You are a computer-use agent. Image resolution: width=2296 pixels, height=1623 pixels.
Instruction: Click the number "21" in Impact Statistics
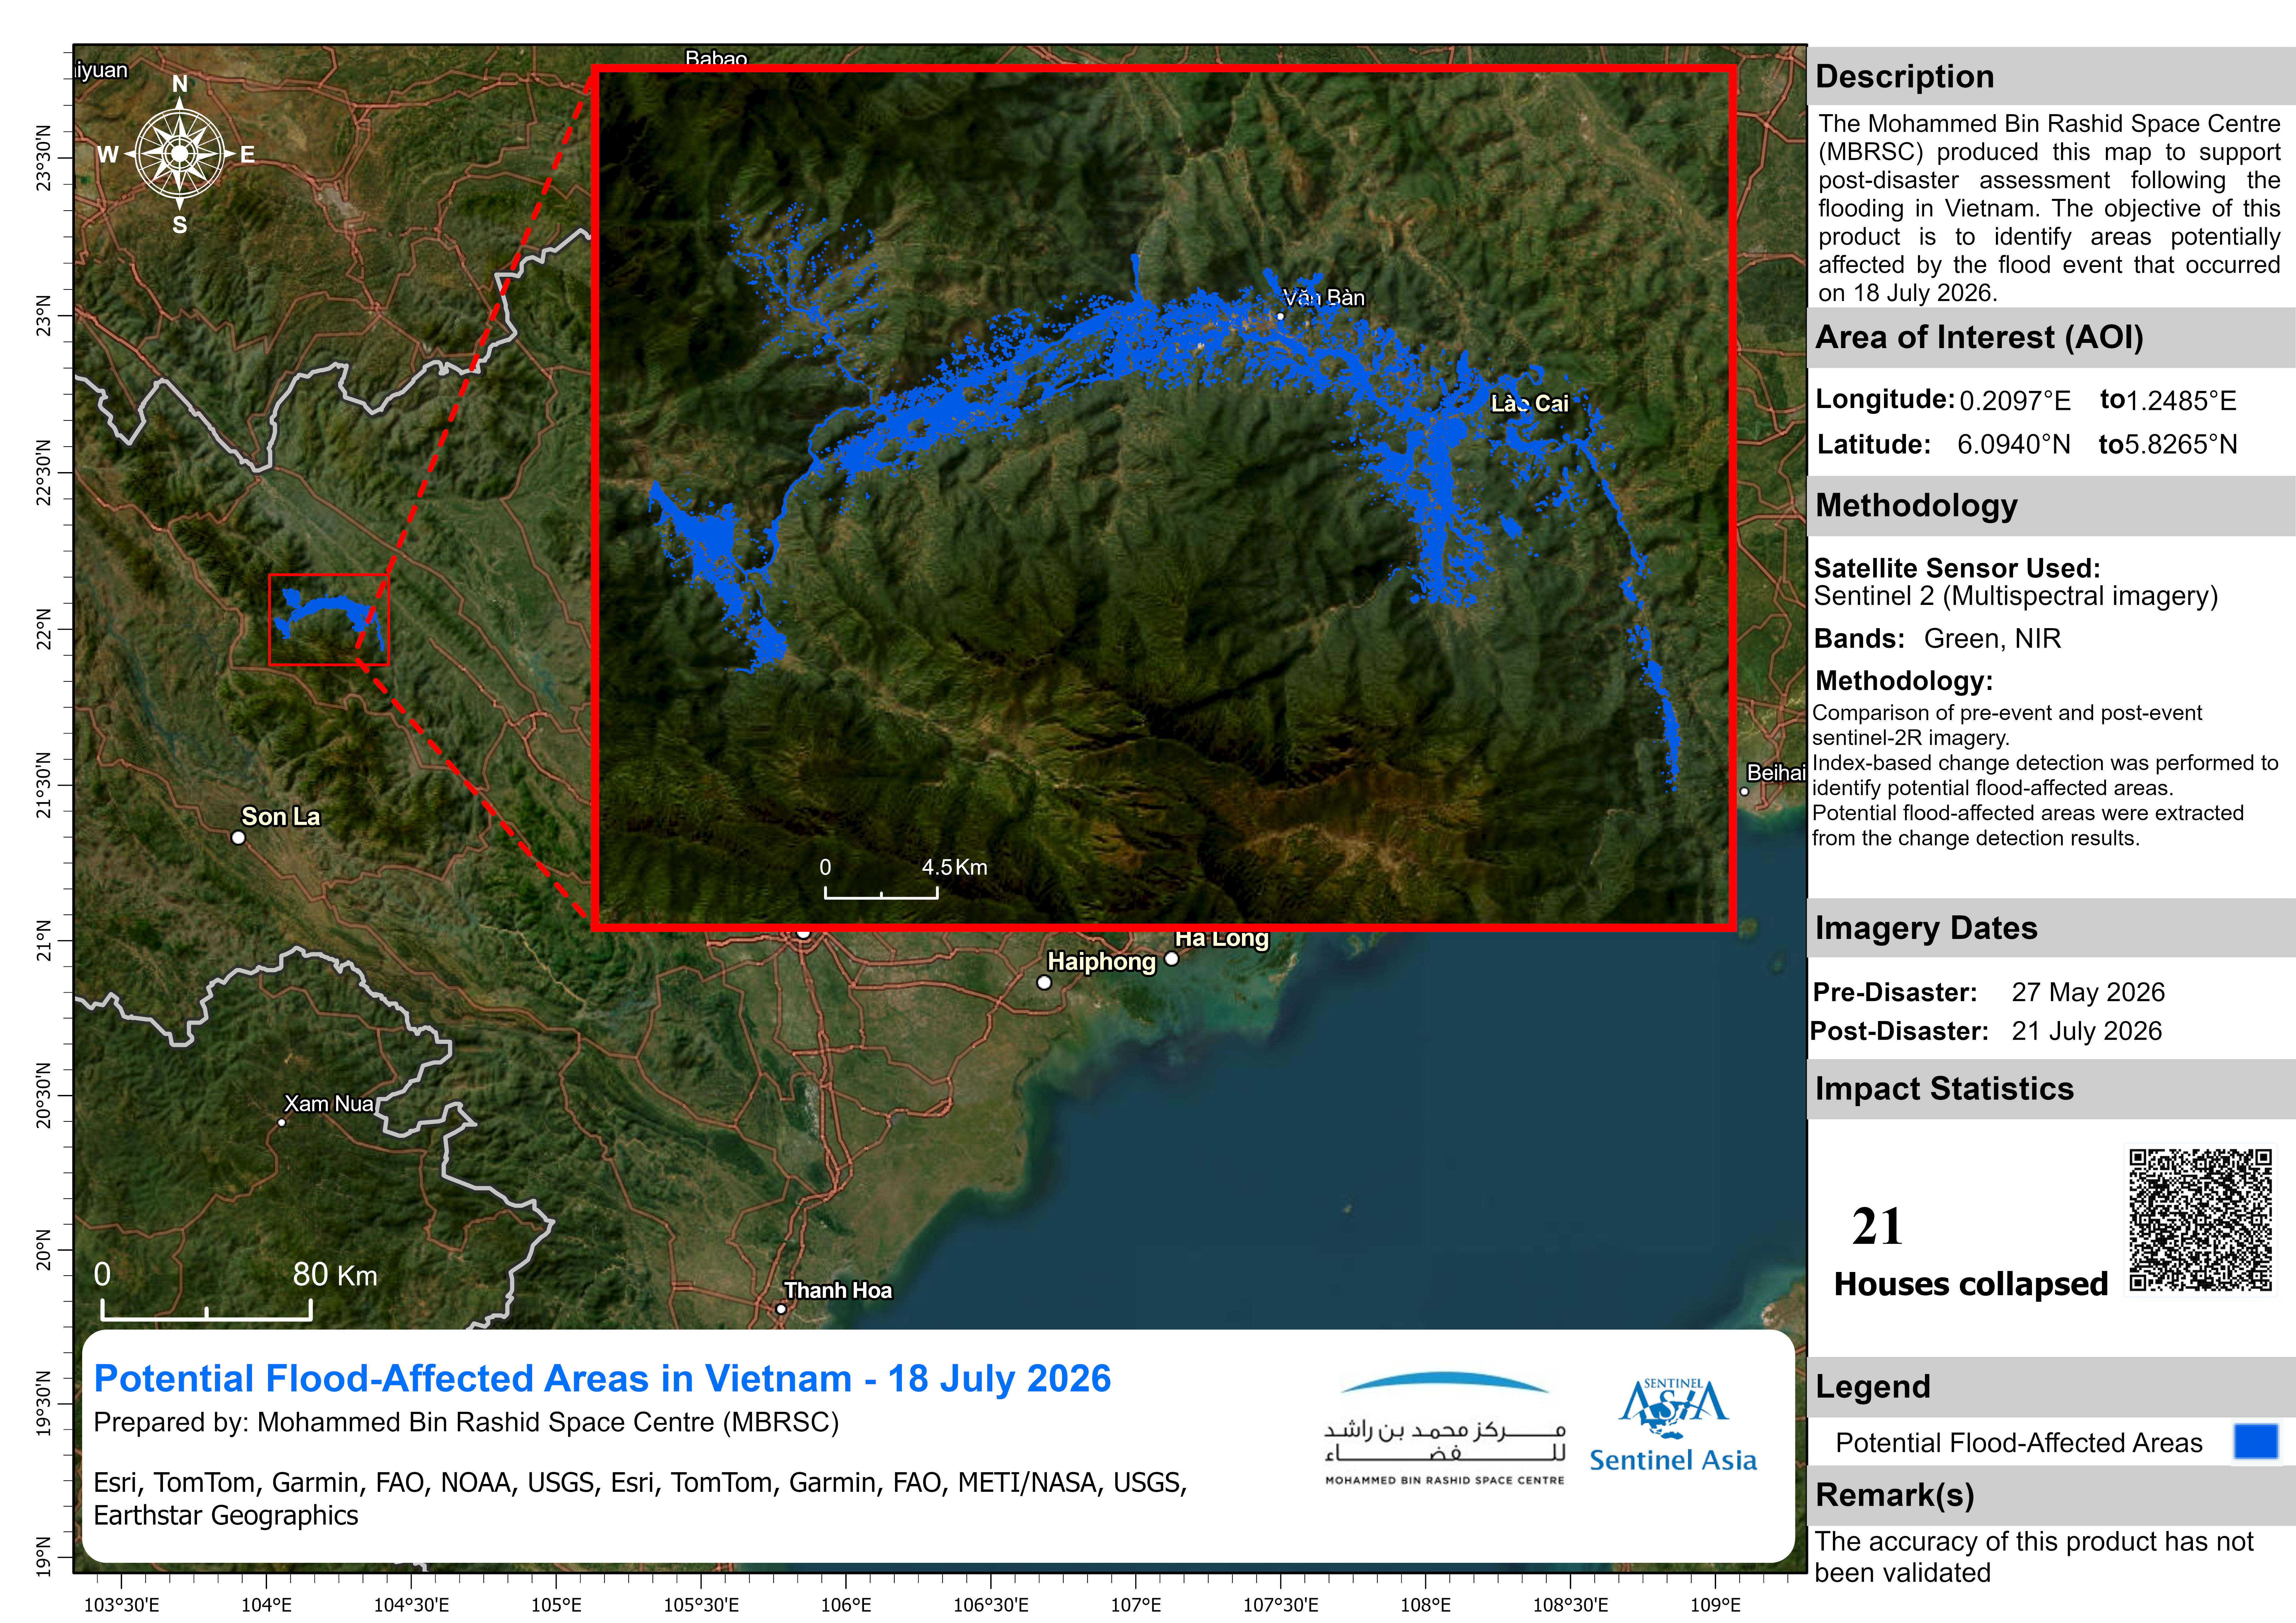(1877, 1227)
